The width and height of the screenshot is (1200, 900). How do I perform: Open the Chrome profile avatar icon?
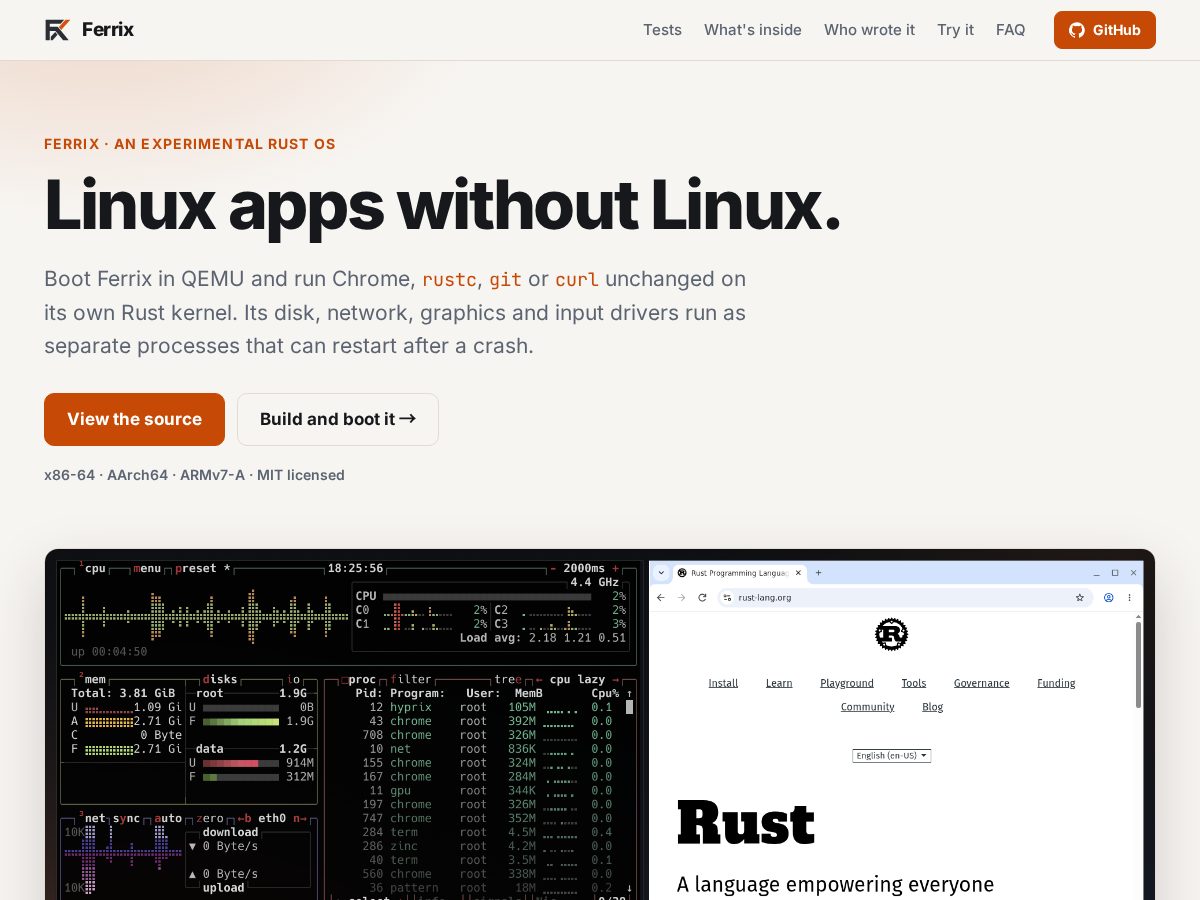[1108, 597]
